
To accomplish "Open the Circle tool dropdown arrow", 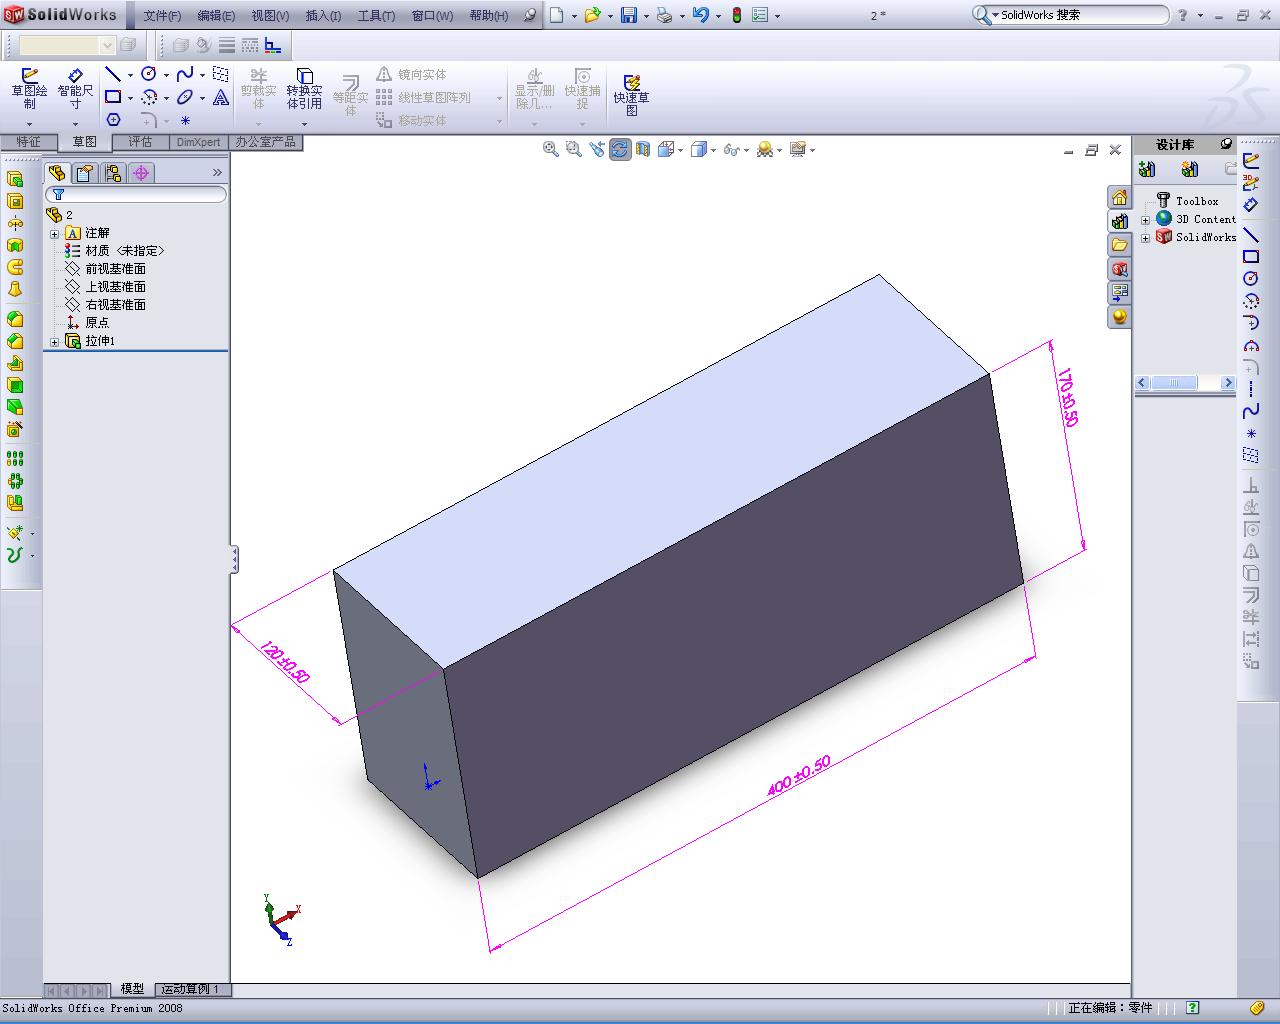I will point(166,75).
